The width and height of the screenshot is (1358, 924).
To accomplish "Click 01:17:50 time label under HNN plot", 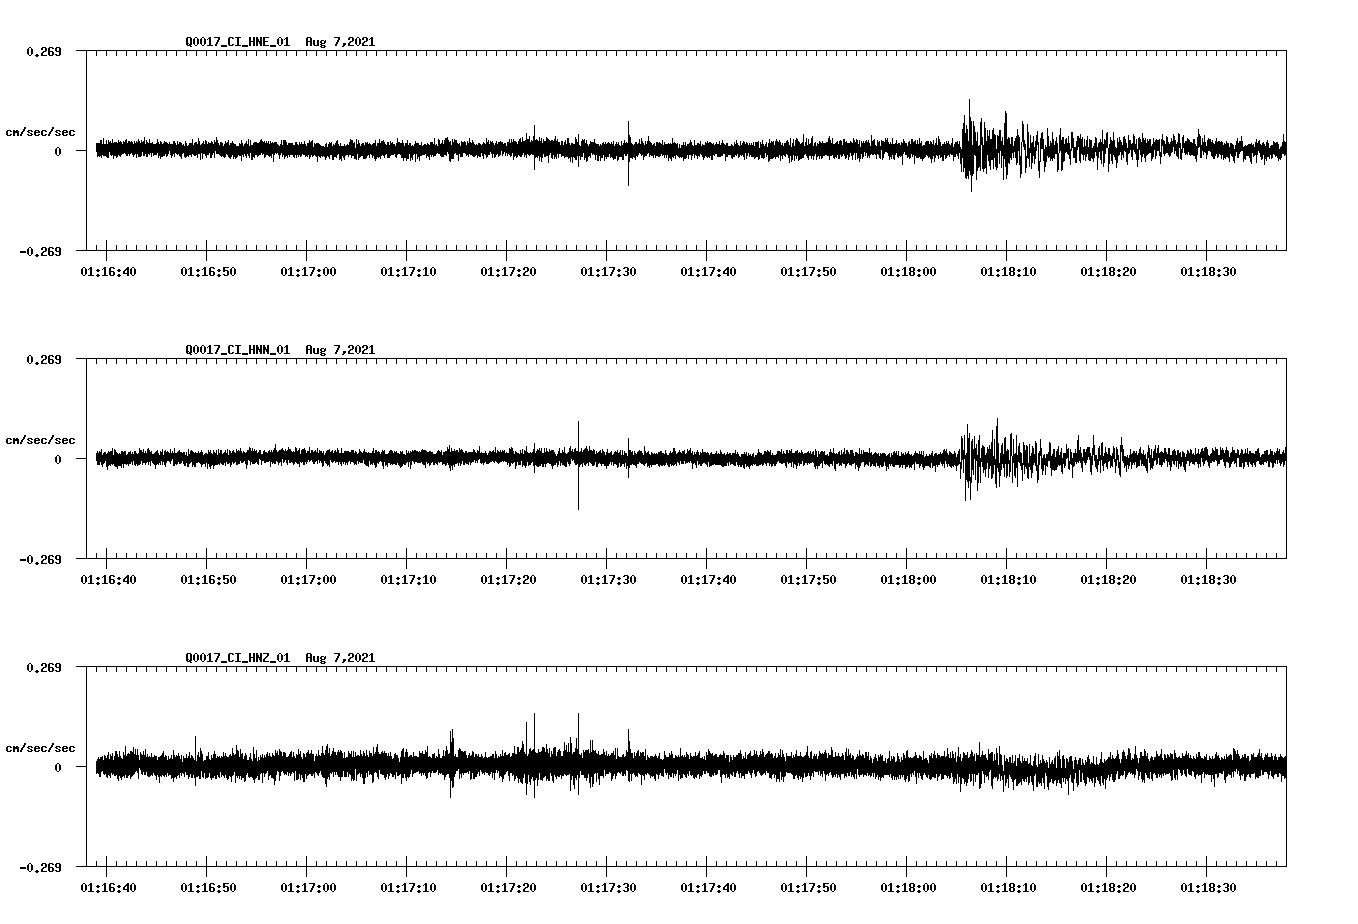I will click(x=808, y=580).
